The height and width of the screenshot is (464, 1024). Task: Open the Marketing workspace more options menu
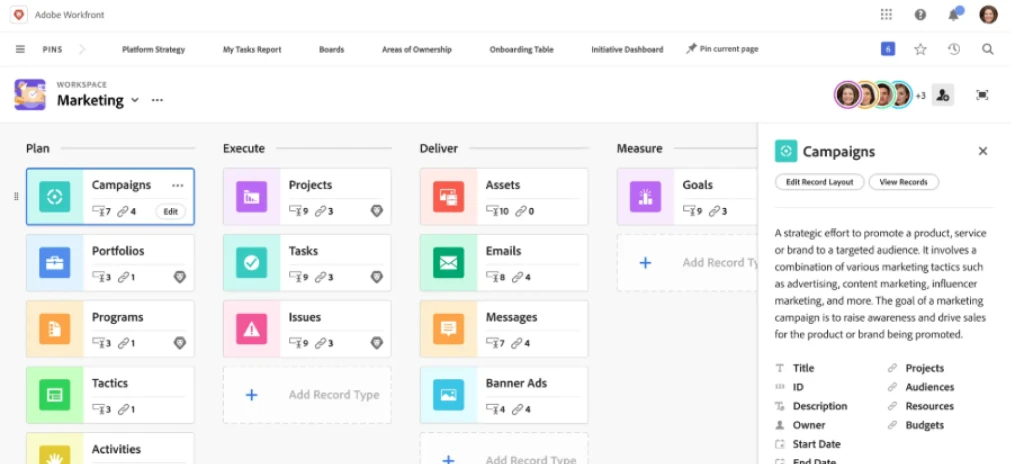click(x=157, y=100)
